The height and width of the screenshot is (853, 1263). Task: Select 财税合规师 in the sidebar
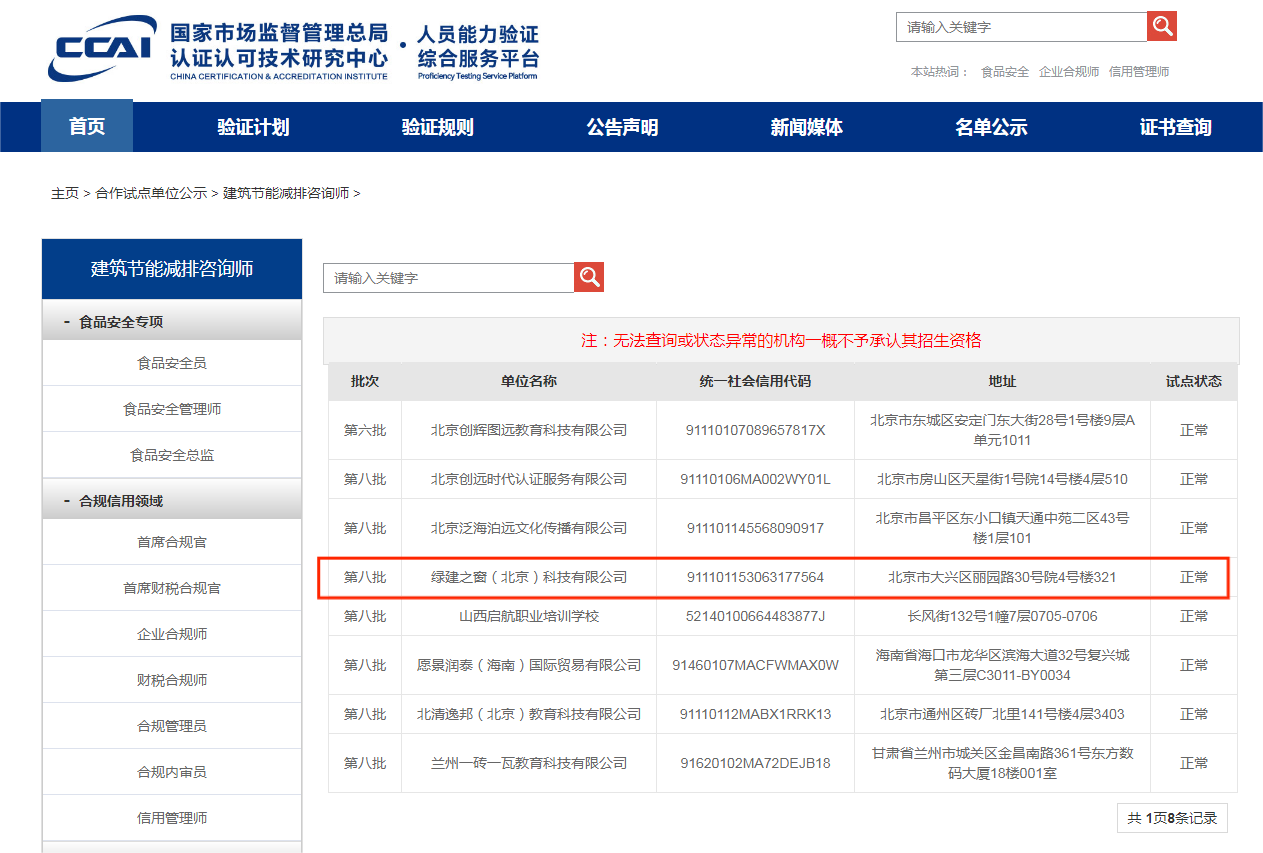click(172, 680)
